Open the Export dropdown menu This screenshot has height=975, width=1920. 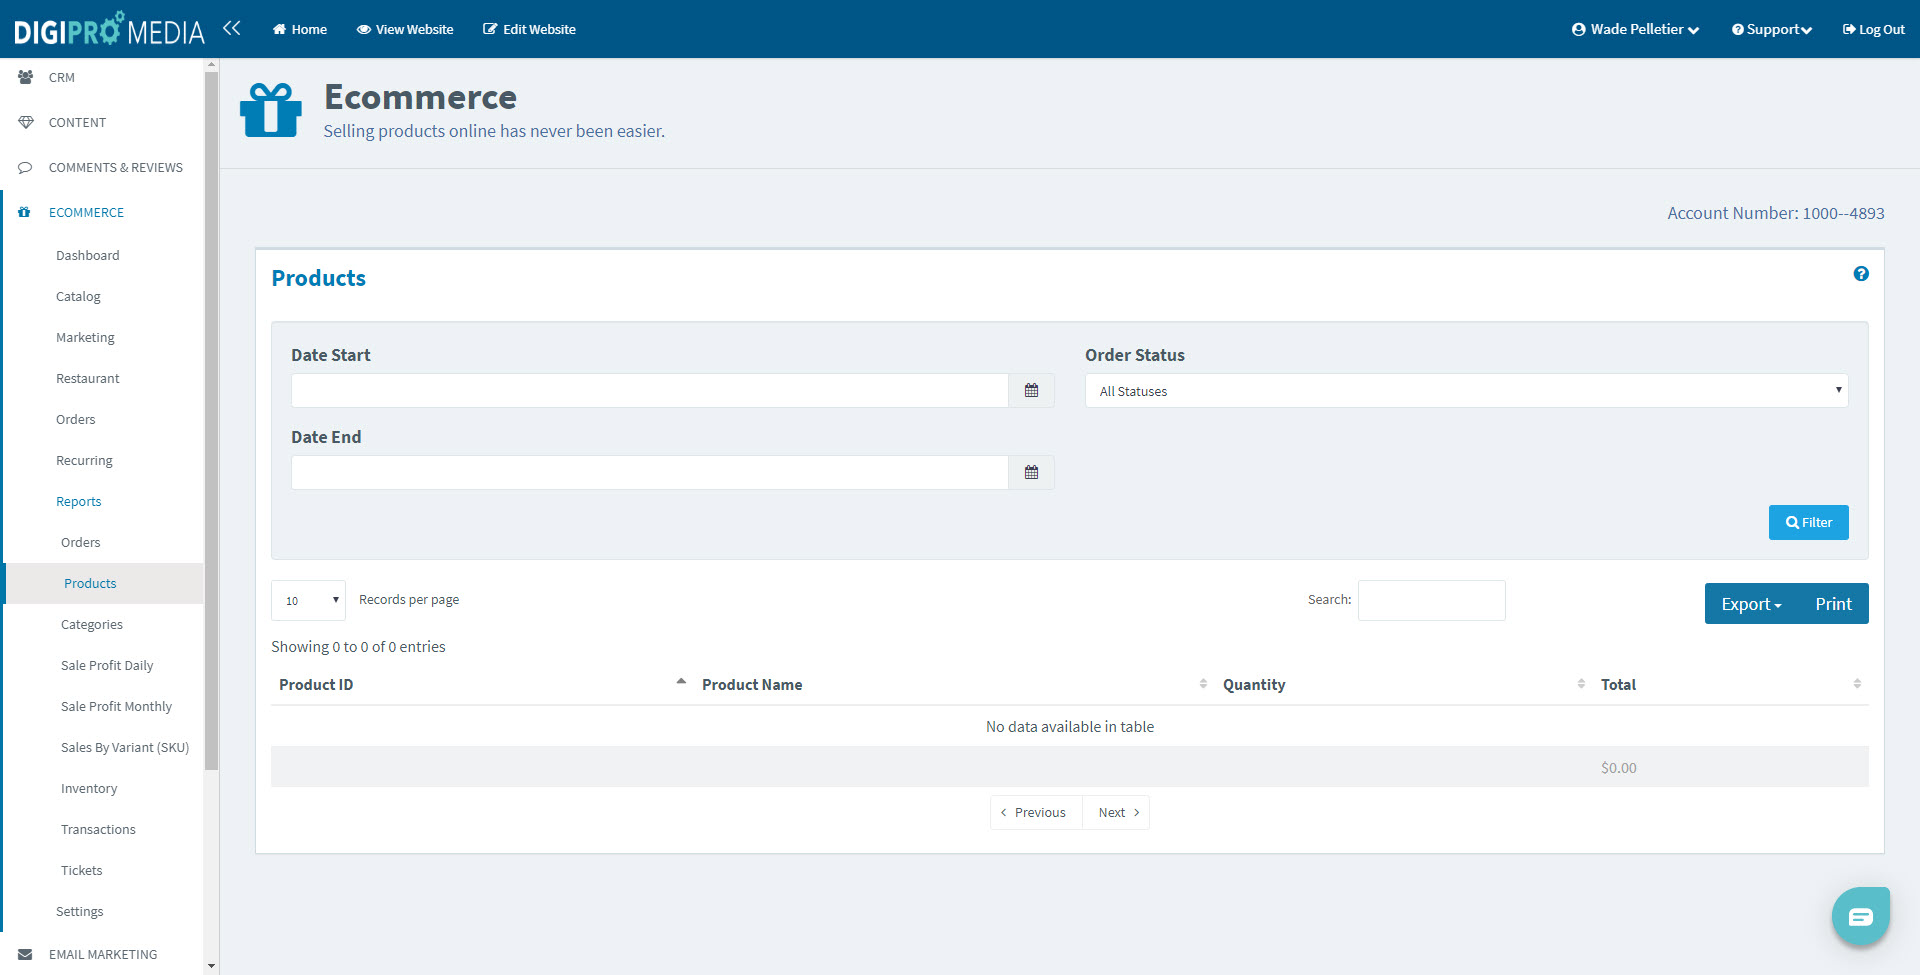tap(1751, 604)
